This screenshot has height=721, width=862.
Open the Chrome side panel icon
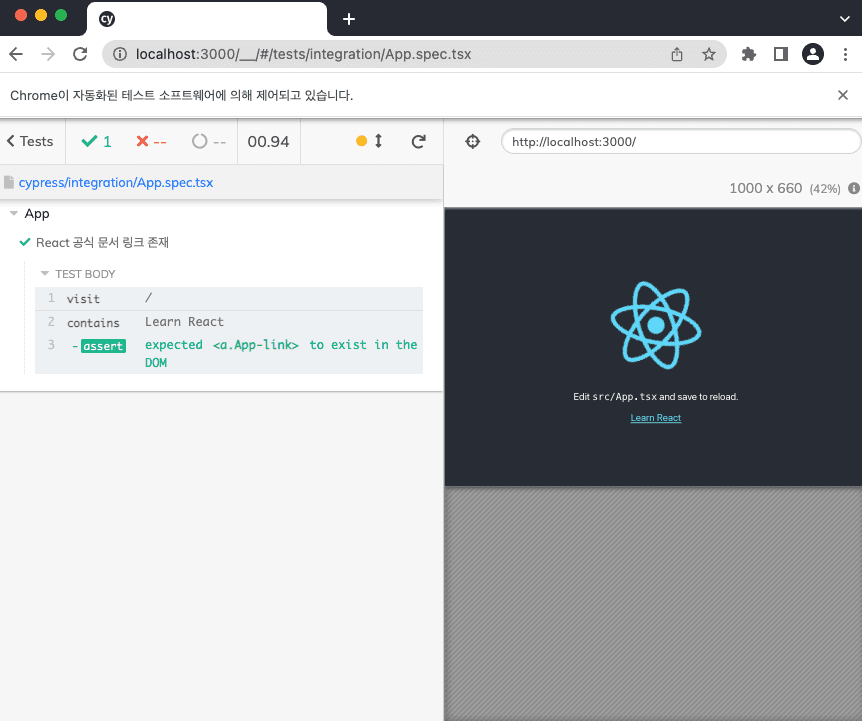point(780,55)
